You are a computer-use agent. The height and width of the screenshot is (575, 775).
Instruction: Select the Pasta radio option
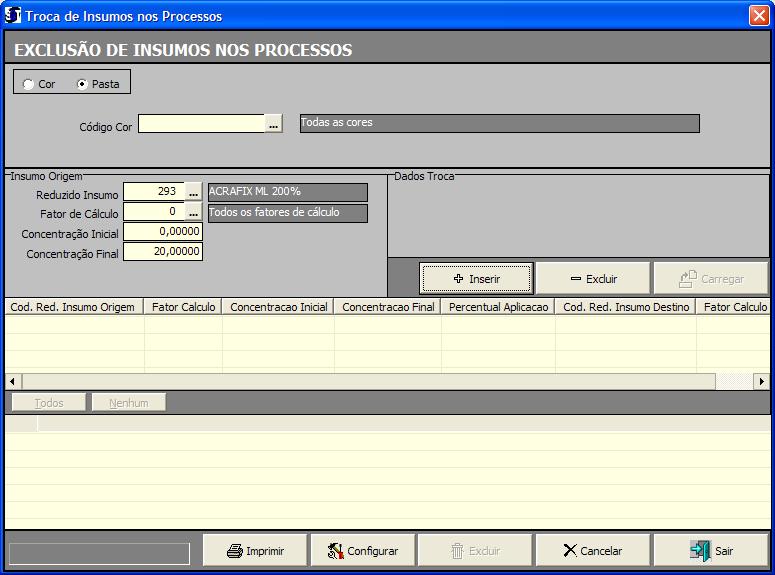click(x=82, y=85)
